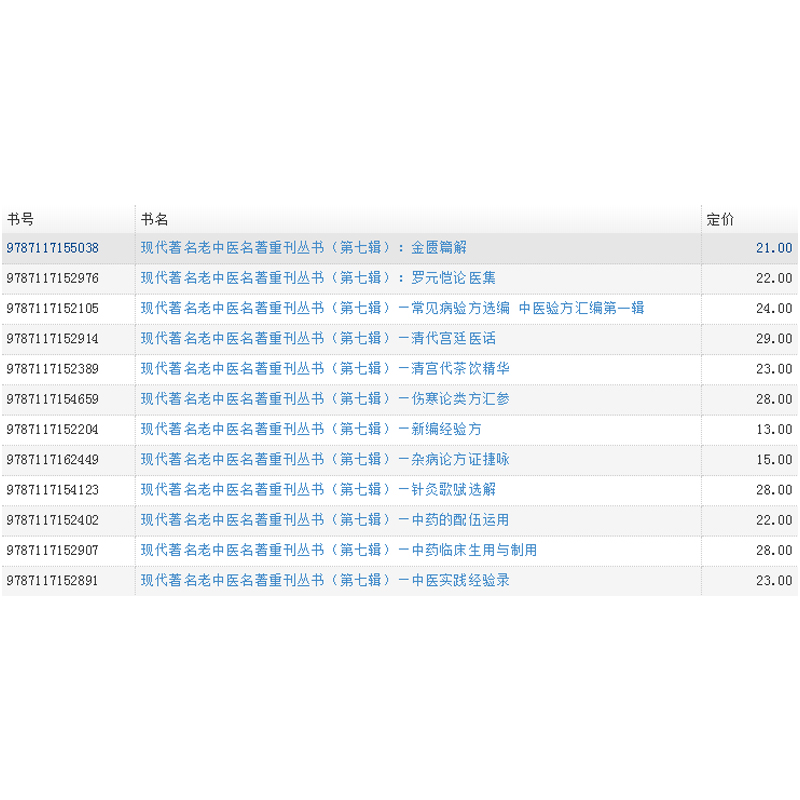
Task: Select ISBN 9787117152914
Action: (x=53, y=338)
